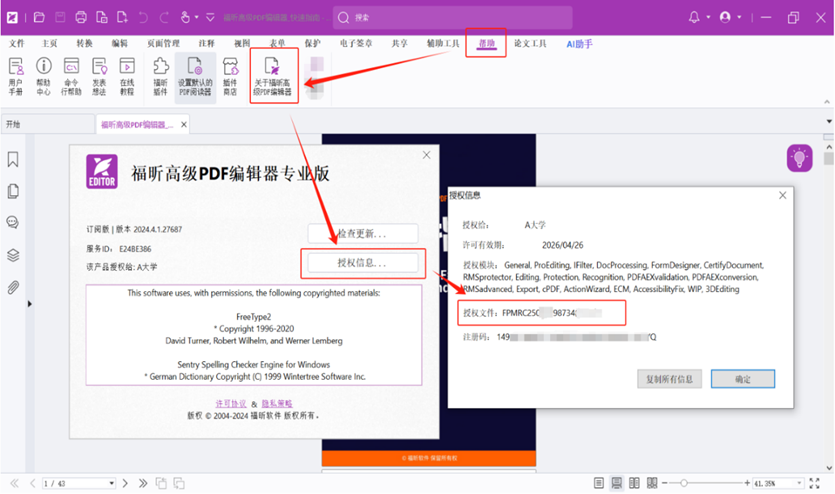Click zoom slider handle

click(684, 483)
